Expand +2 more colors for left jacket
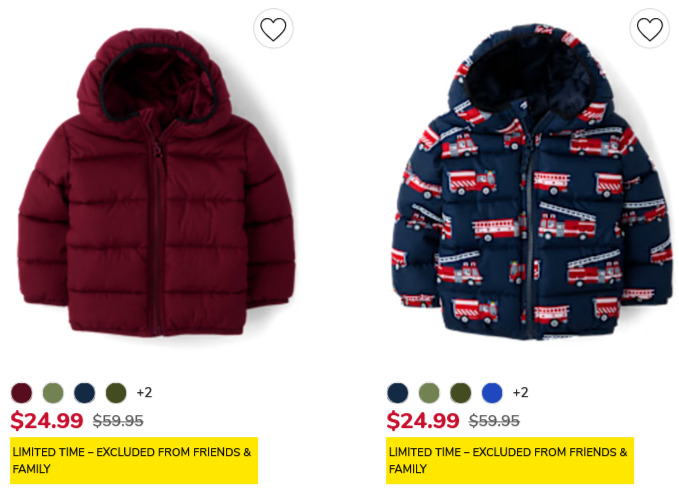Image resolution: width=679 pixels, height=490 pixels. (144, 393)
